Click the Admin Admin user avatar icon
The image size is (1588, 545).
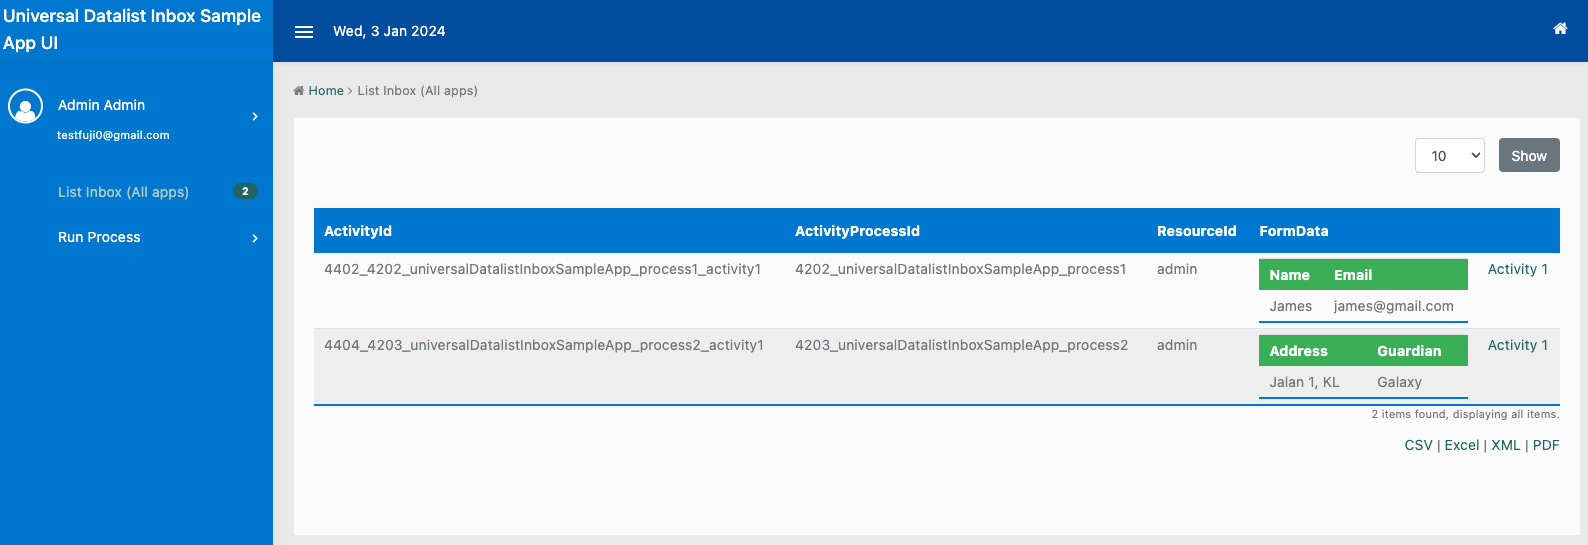pos(26,106)
